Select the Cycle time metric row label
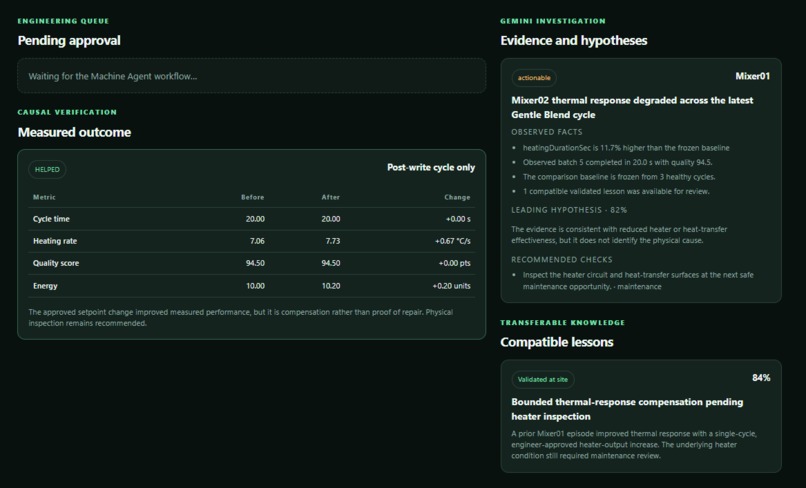Viewport: 806px width, 488px height. tap(51, 219)
